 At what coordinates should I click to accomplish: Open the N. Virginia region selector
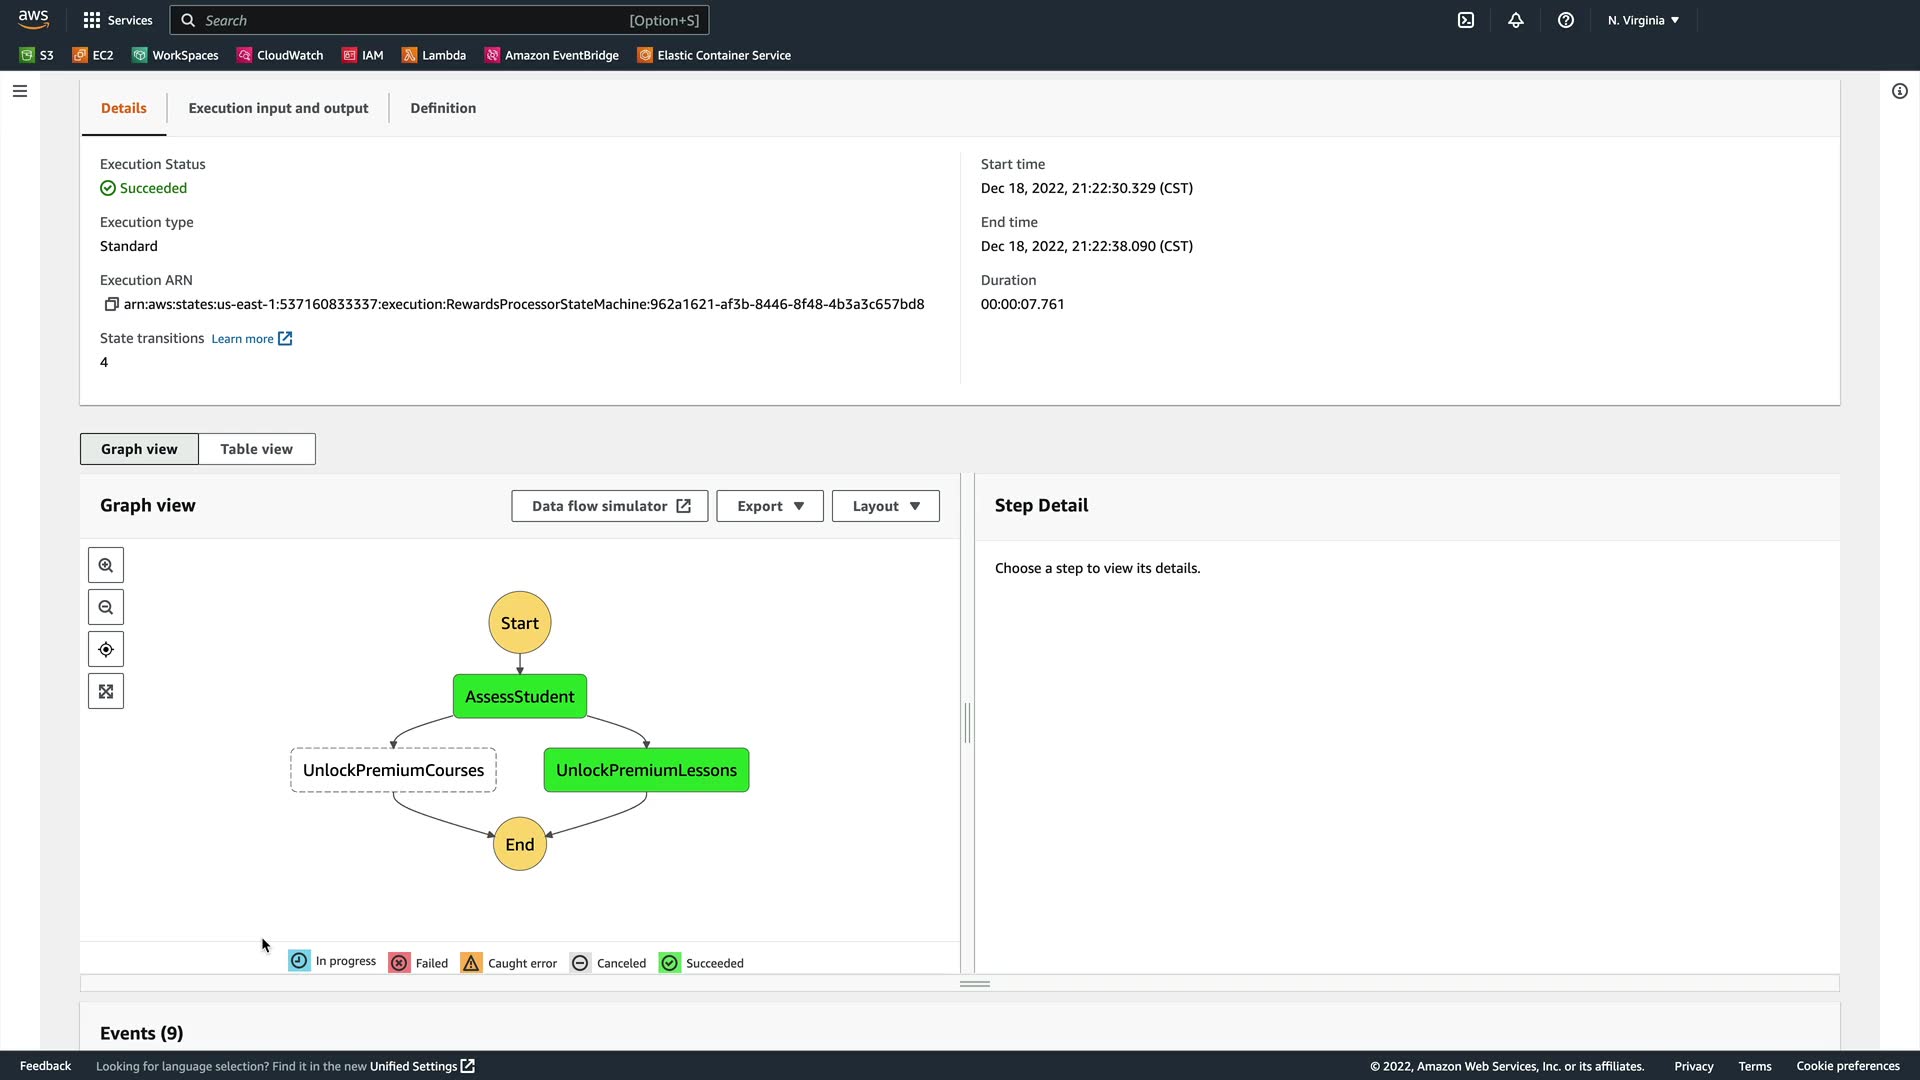[x=1643, y=20]
